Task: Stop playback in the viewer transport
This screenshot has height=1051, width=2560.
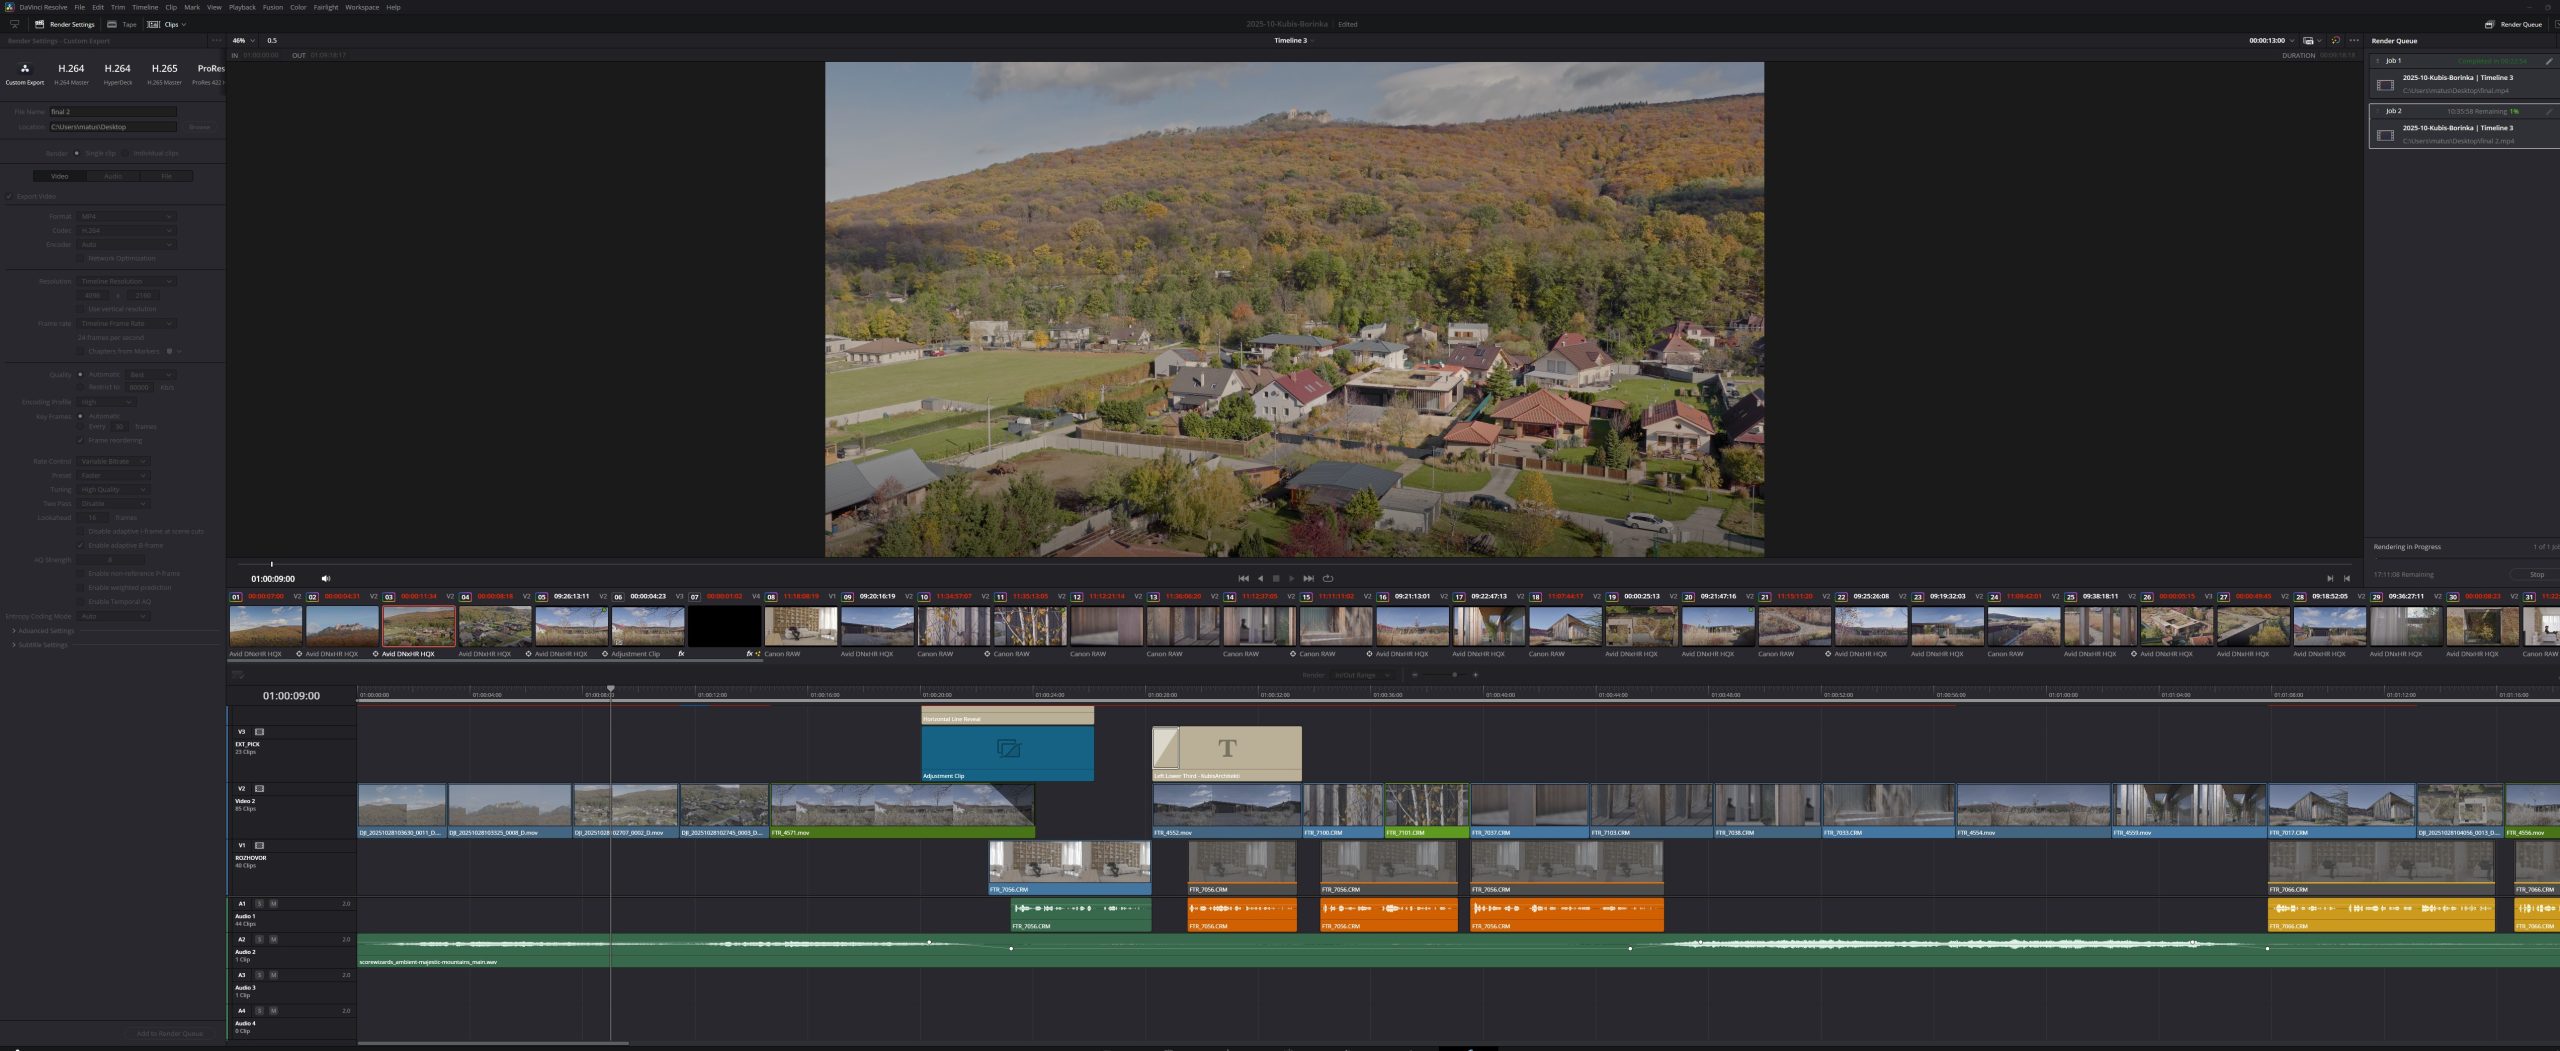Action: click(x=1276, y=578)
